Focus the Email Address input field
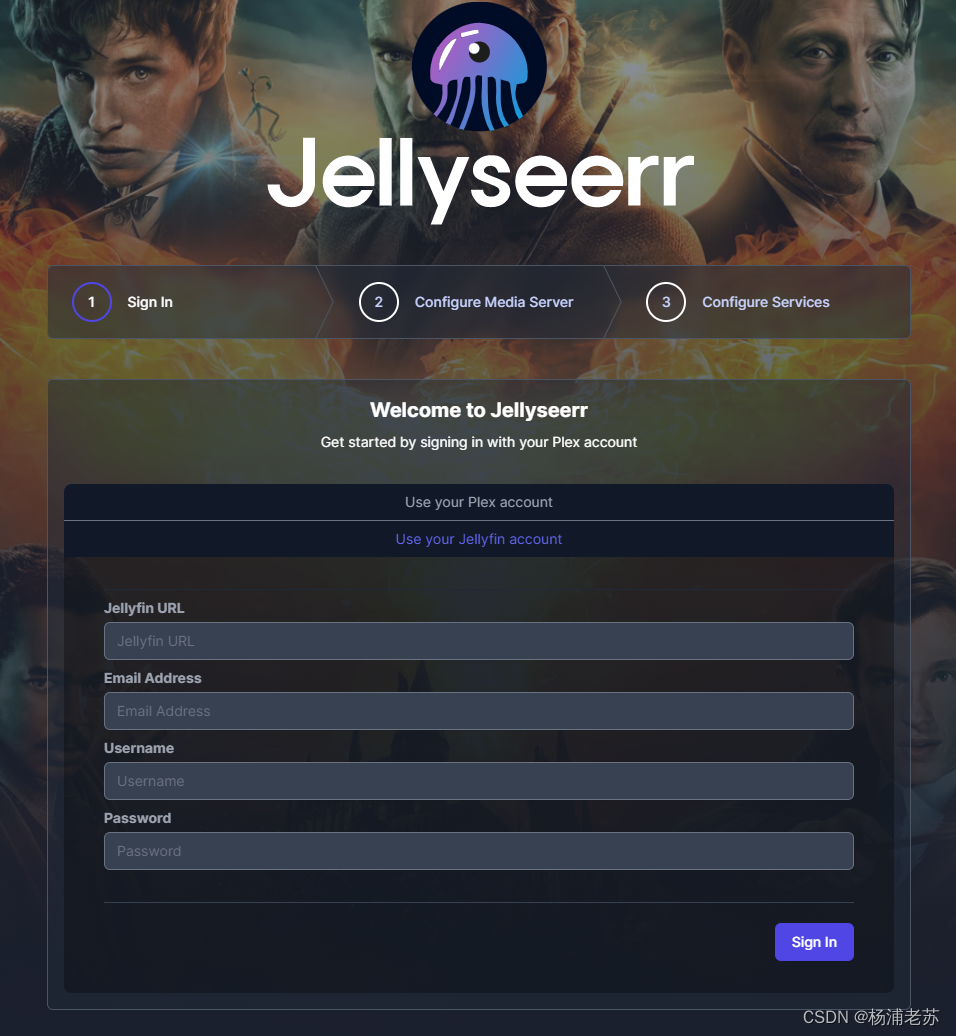 click(479, 711)
